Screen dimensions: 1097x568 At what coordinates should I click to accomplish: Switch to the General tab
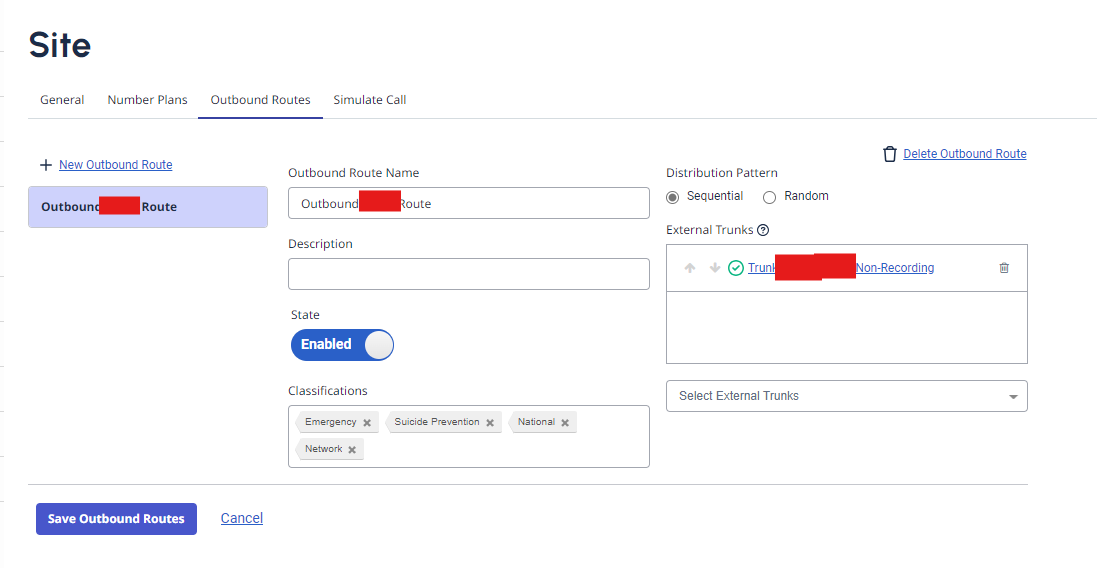tap(62, 100)
